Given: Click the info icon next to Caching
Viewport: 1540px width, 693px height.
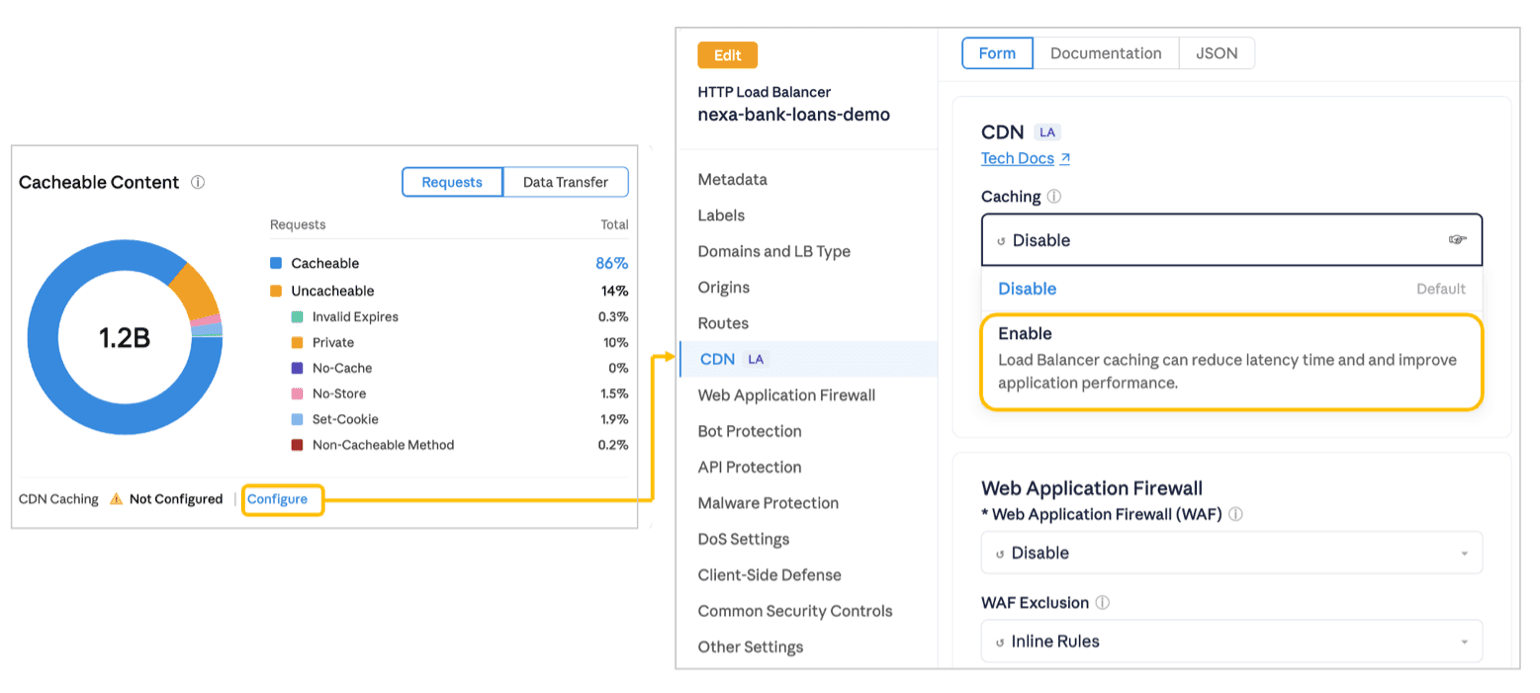Looking at the screenshot, I should coord(1052,197).
